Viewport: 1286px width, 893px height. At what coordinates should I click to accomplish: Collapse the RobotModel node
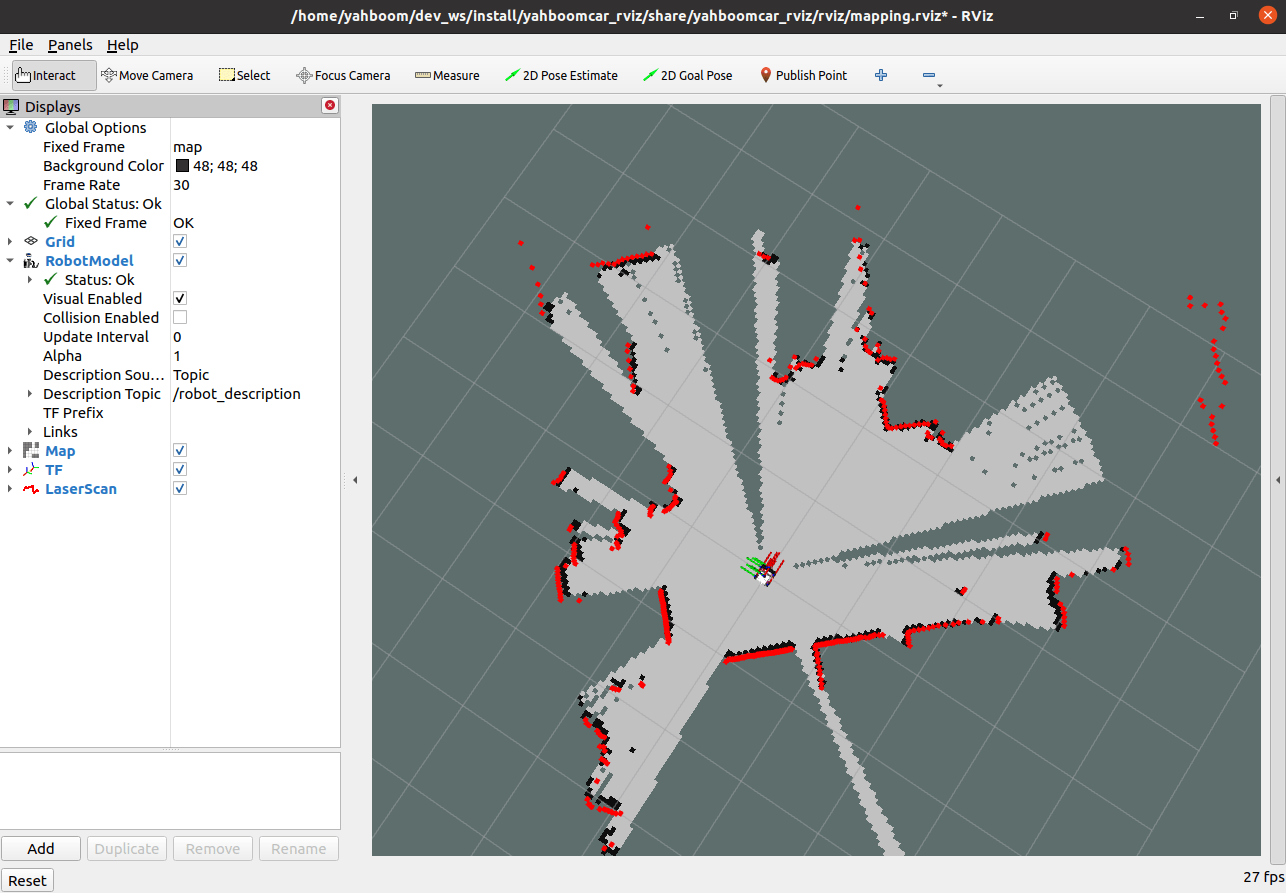[10, 260]
